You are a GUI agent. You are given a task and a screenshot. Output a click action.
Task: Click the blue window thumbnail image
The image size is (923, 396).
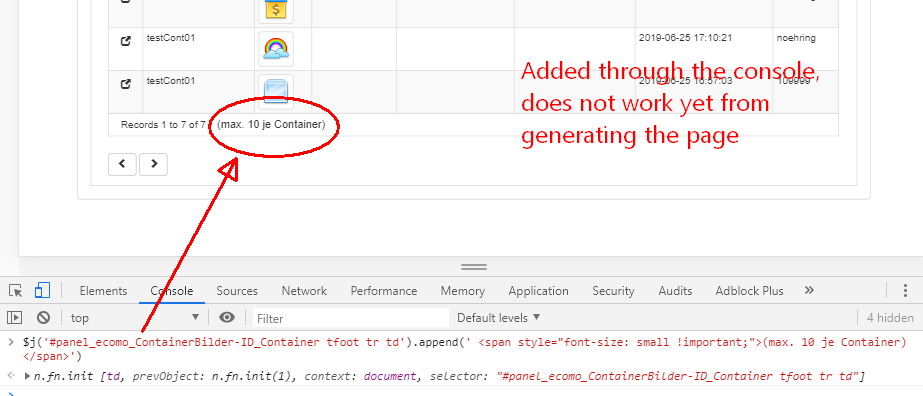(275, 91)
